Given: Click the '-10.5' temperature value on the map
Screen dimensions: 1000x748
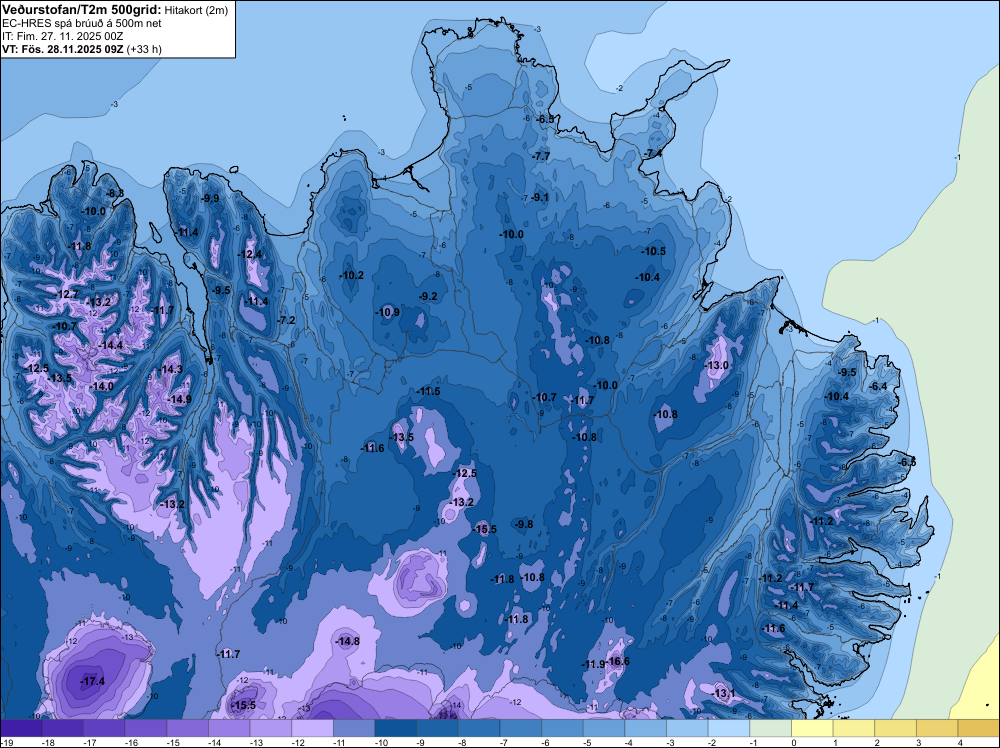Looking at the screenshot, I should [654, 251].
